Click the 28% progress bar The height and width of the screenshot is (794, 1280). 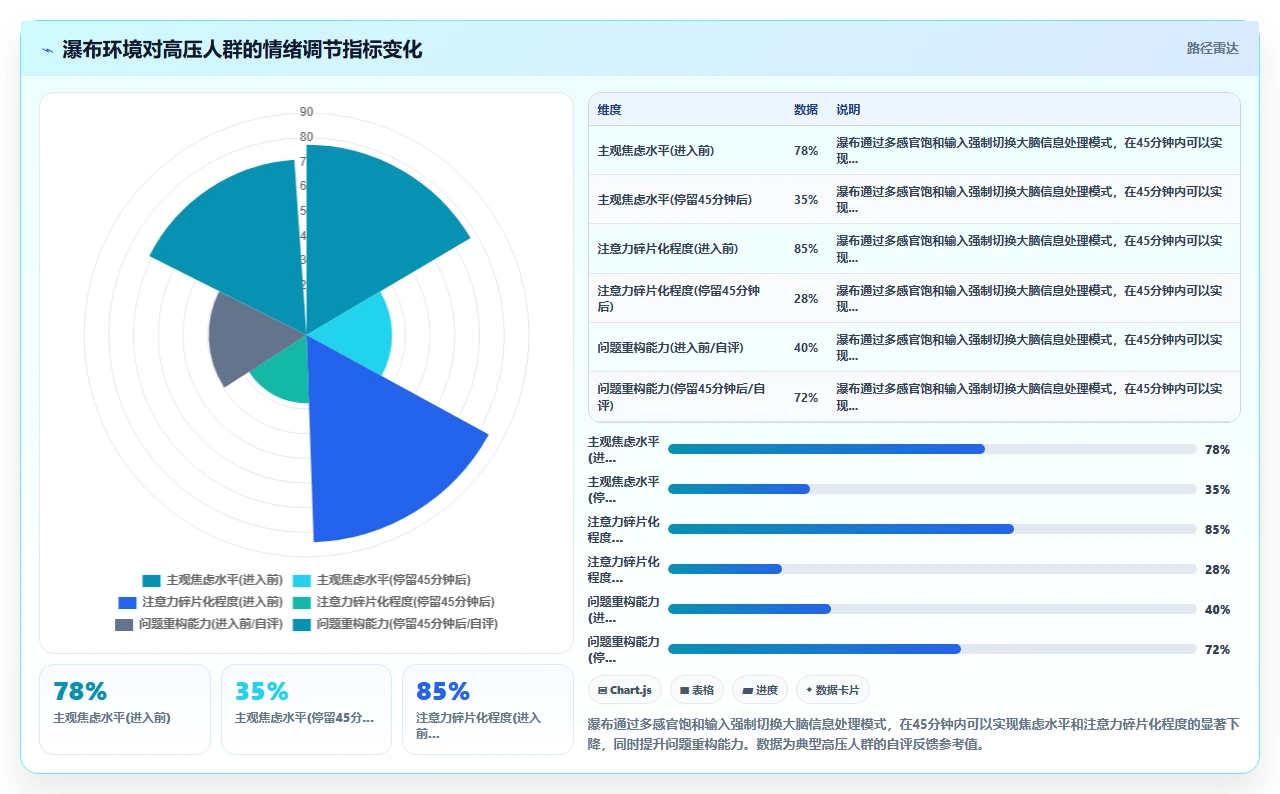point(932,569)
